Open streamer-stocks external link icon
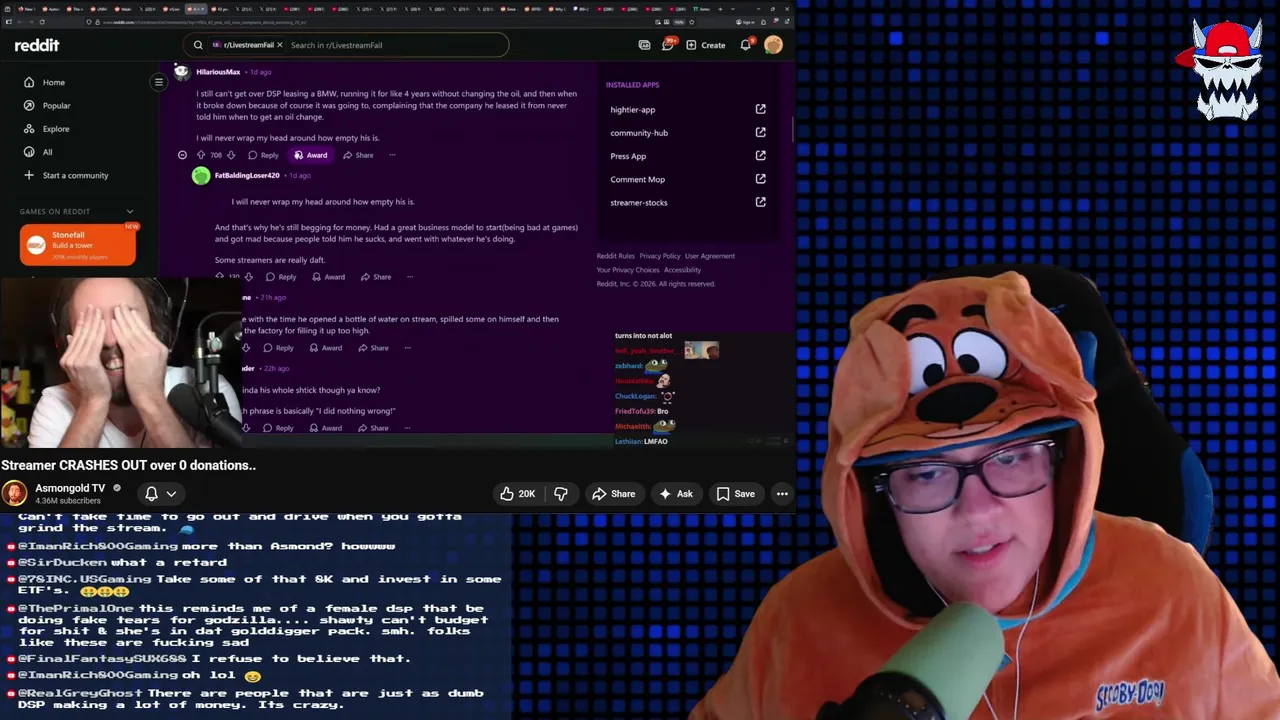The image size is (1280, 720). (761, 202)
